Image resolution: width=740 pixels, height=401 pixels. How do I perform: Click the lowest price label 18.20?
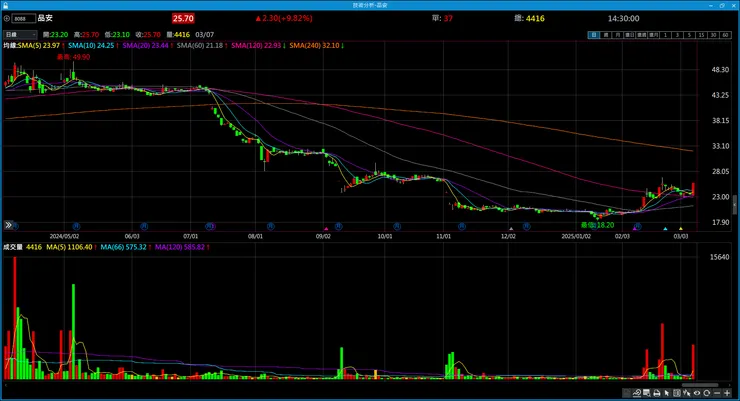click(597, 225)
